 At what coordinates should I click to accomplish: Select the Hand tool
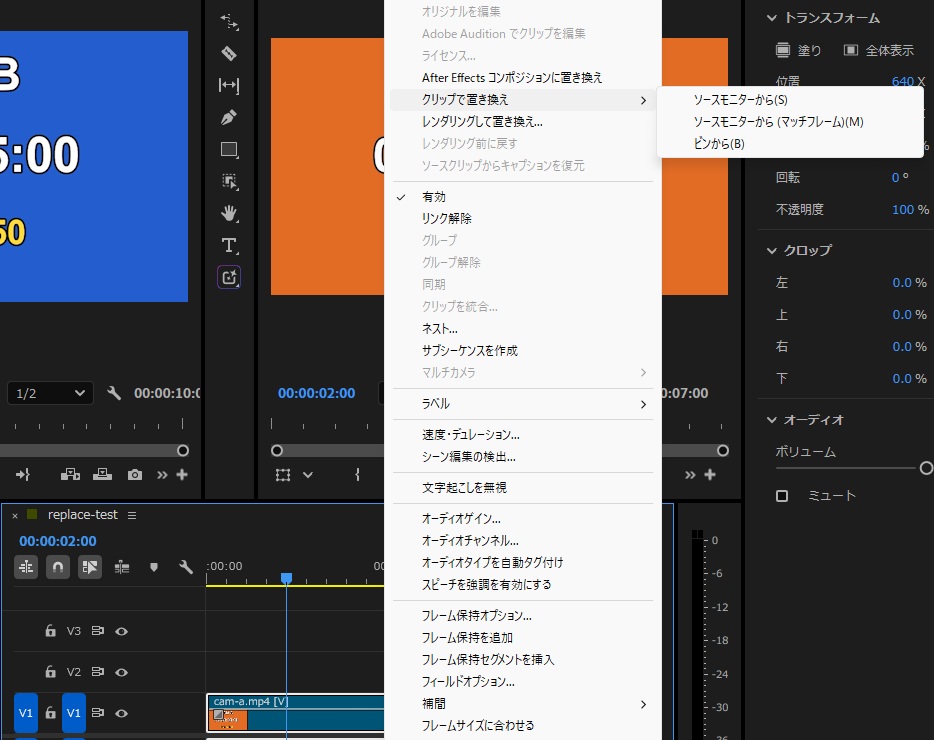click(229, 213)
